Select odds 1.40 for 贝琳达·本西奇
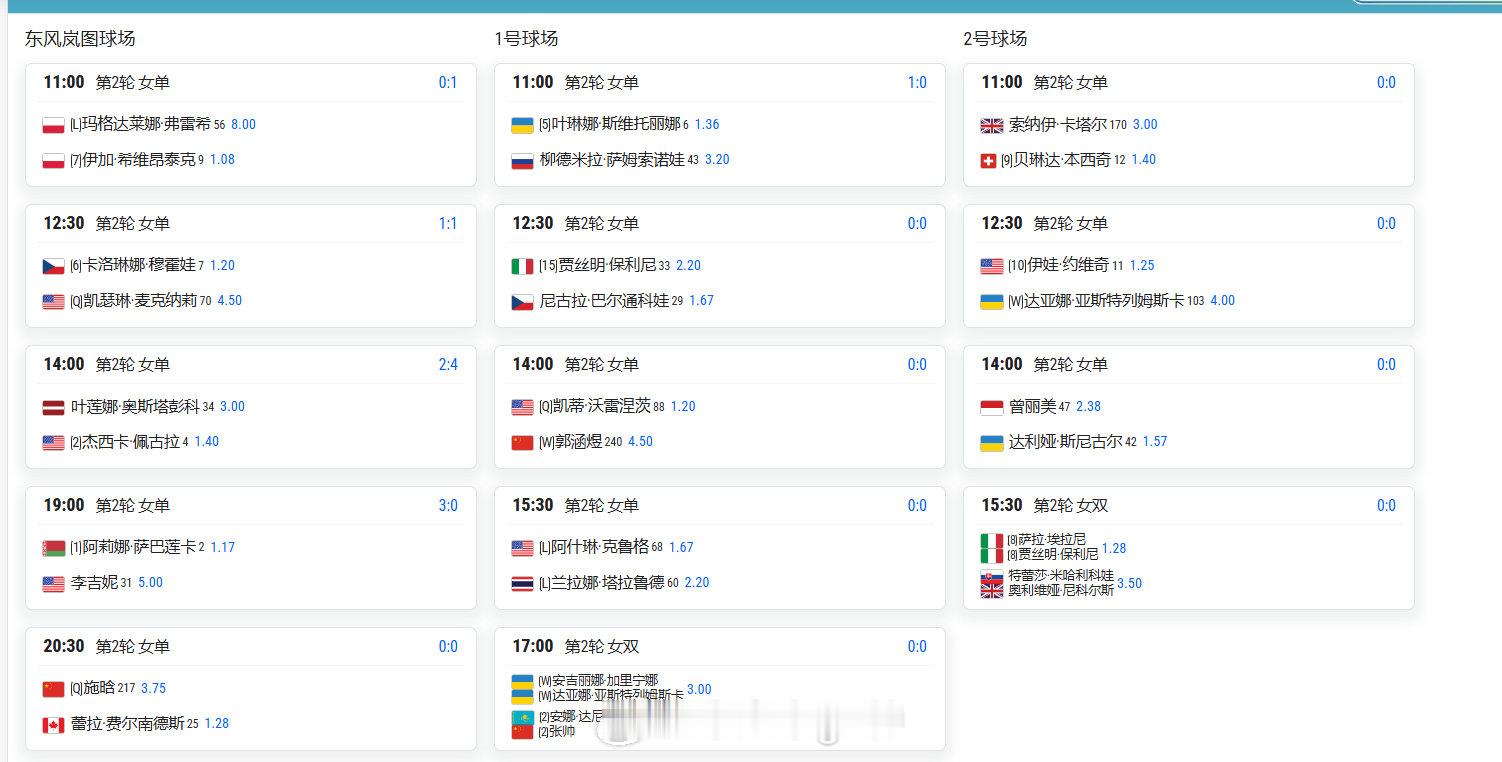Viewport: 1502px width, 762px height. (1144, 160)
